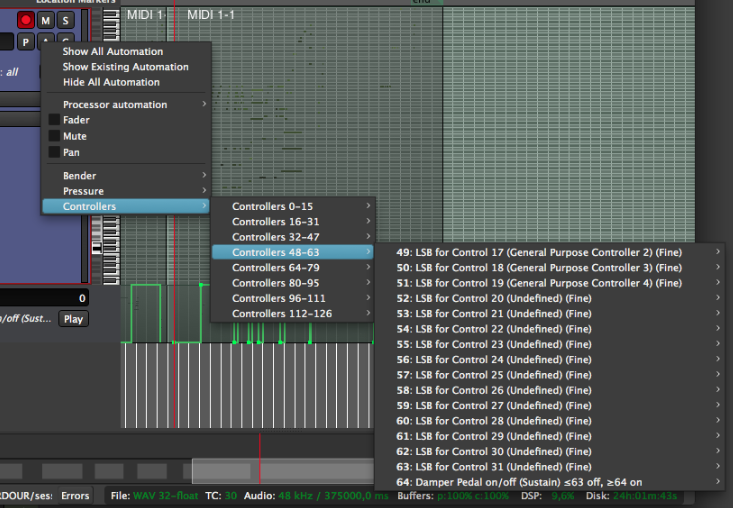Click the red record-arm button
Viewport: 733px width, 508px height.
26,20
